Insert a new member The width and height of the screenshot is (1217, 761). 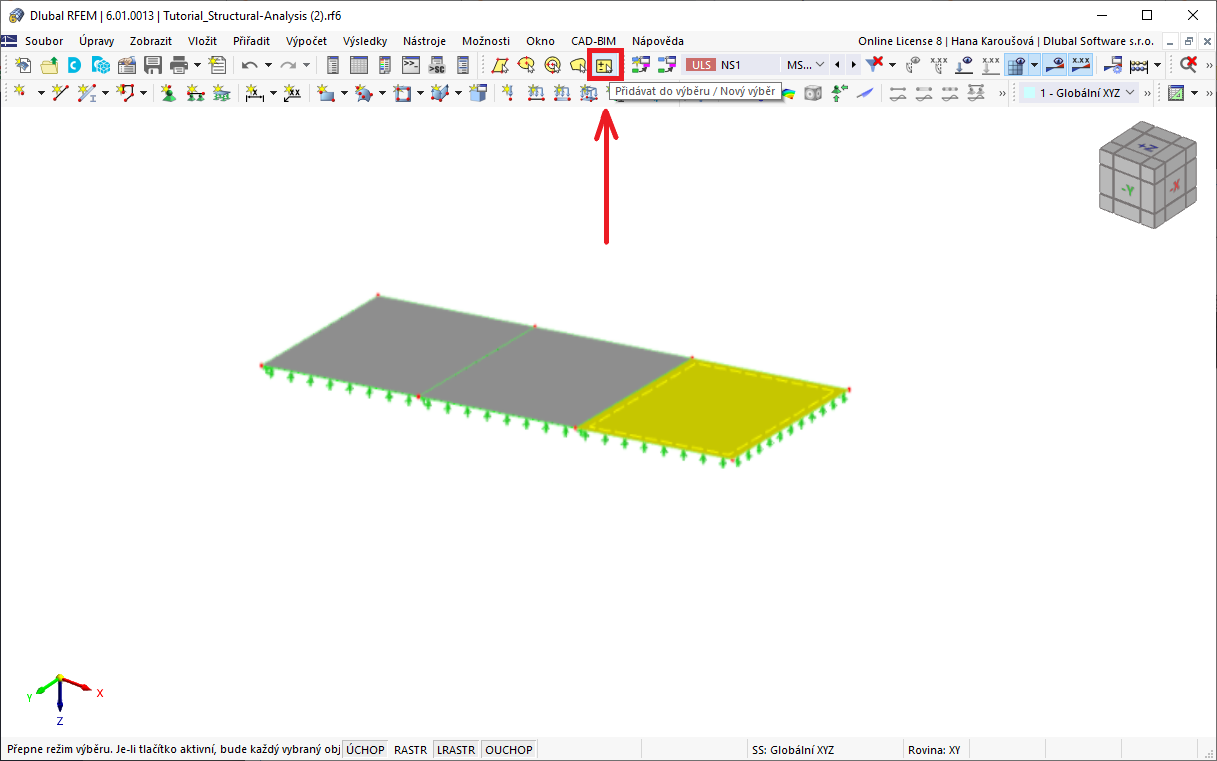[87, 92]
